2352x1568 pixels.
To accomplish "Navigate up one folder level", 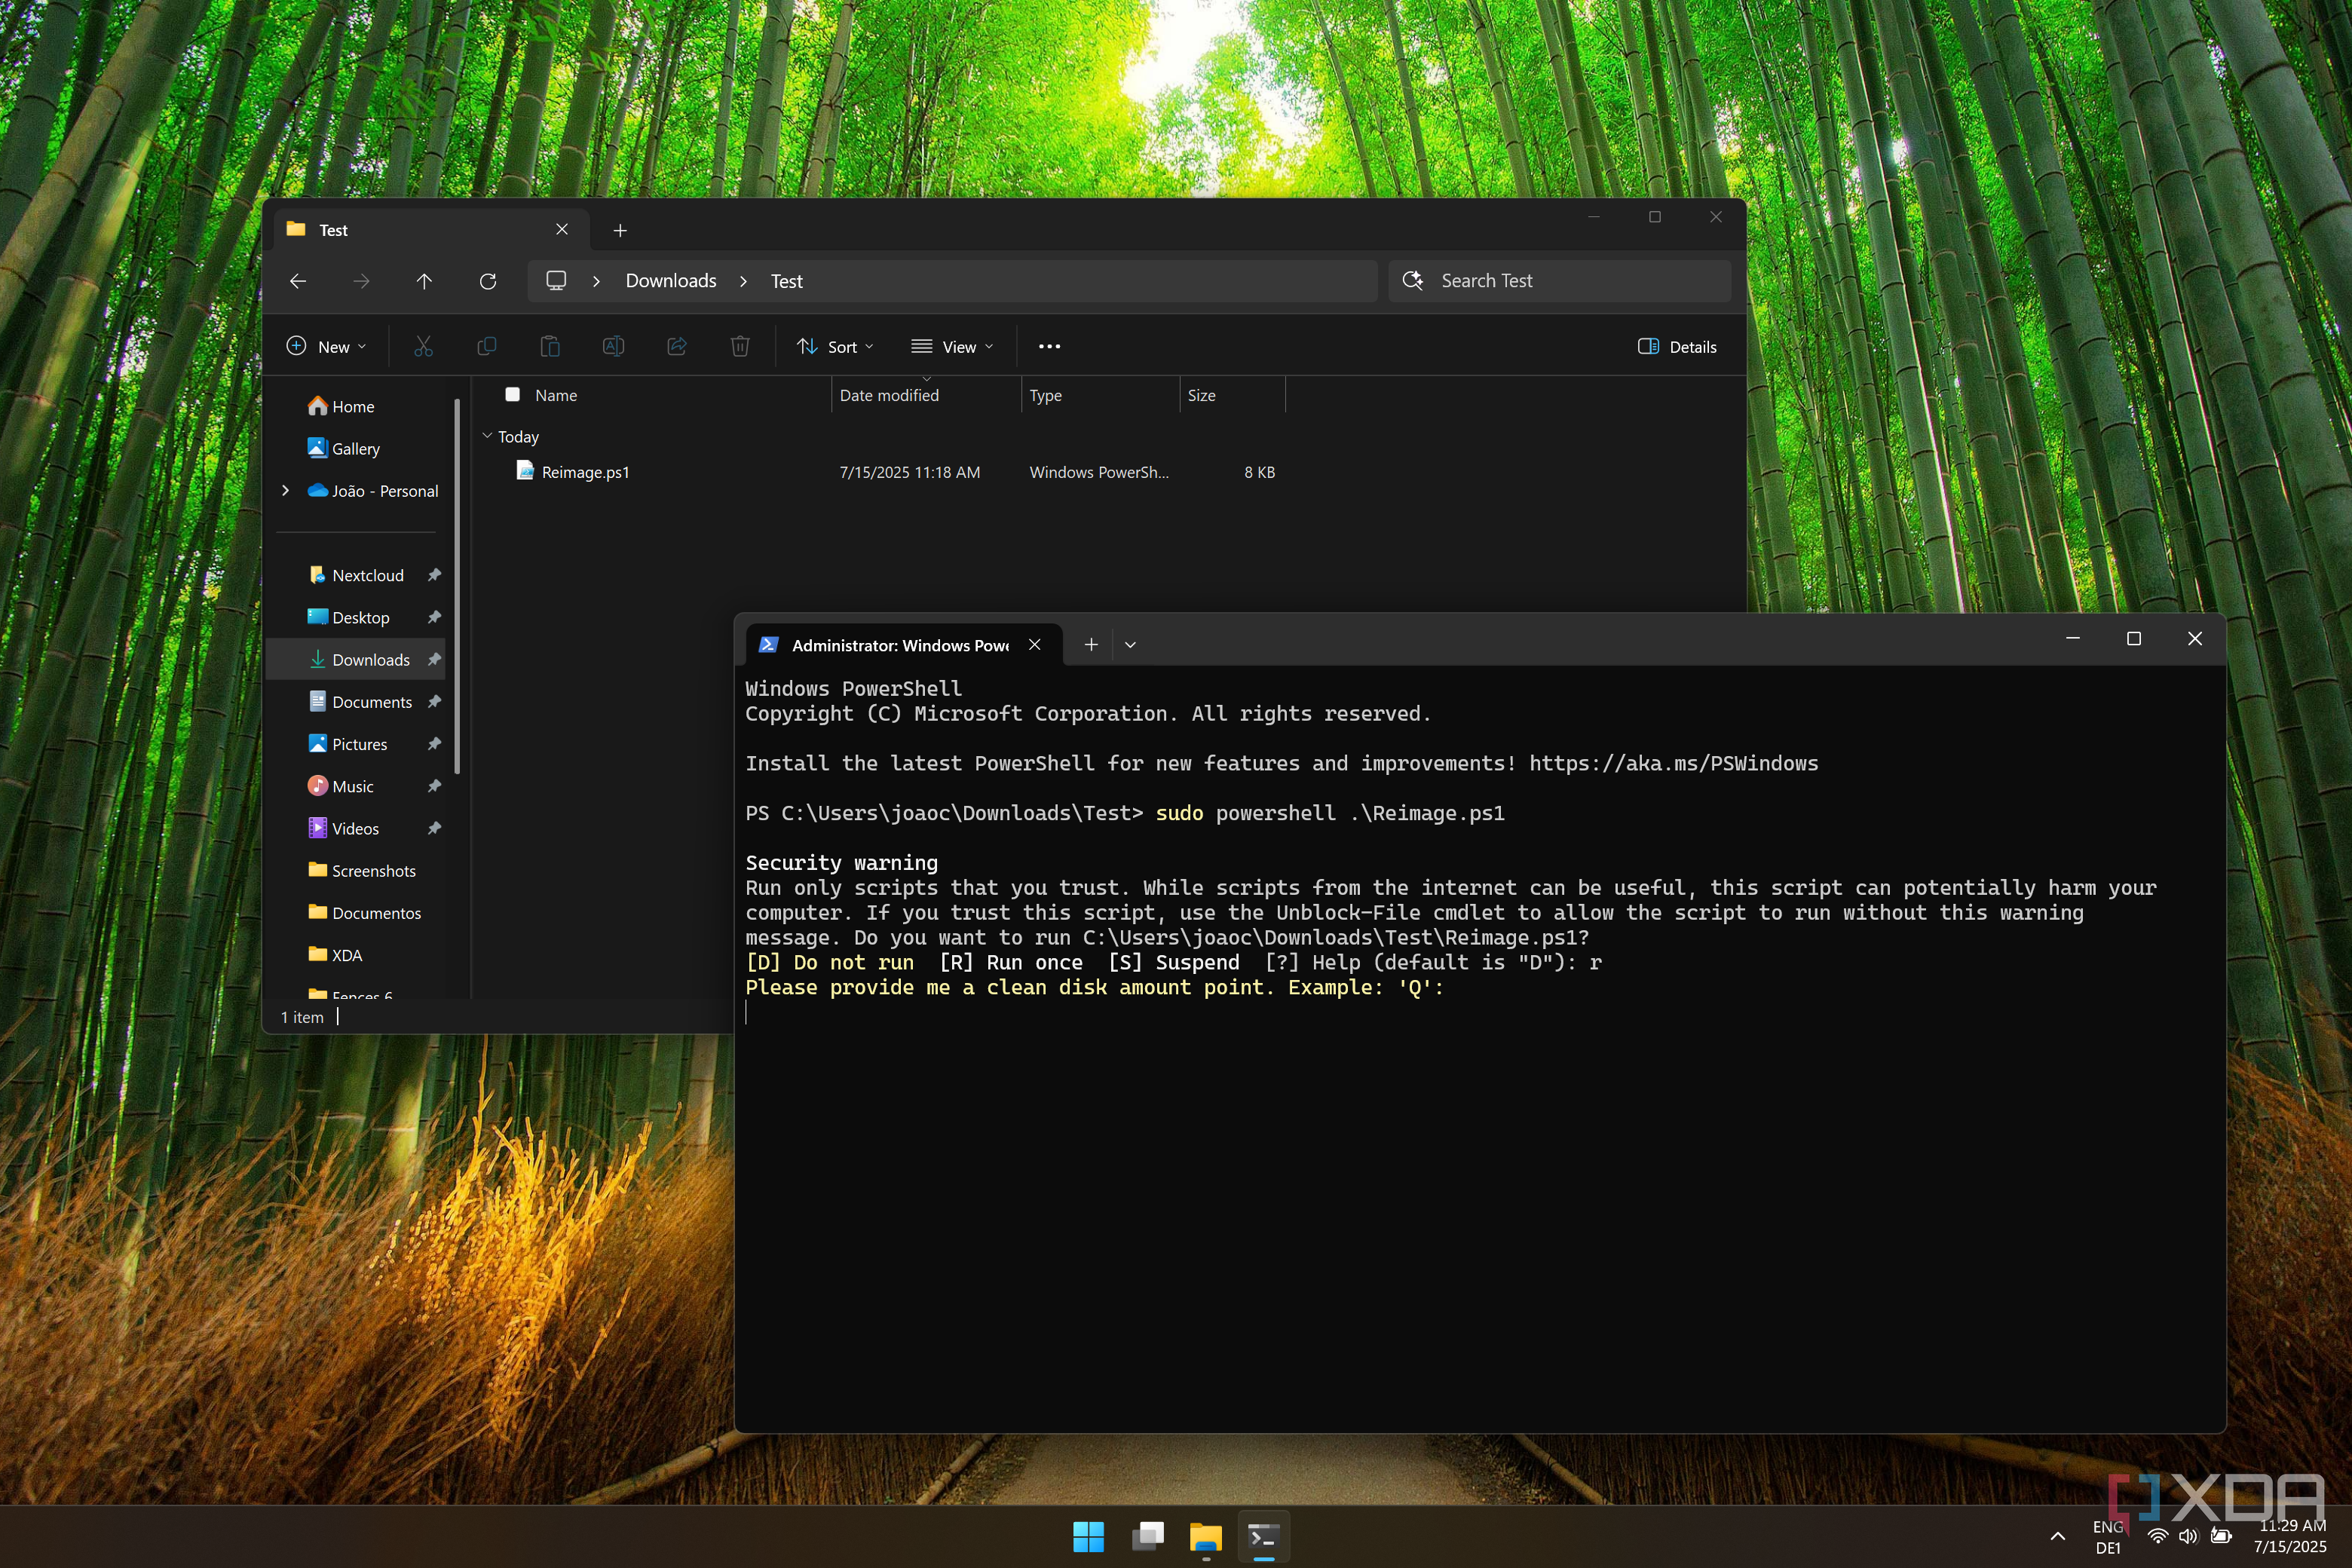I will [x=424, y=281].
